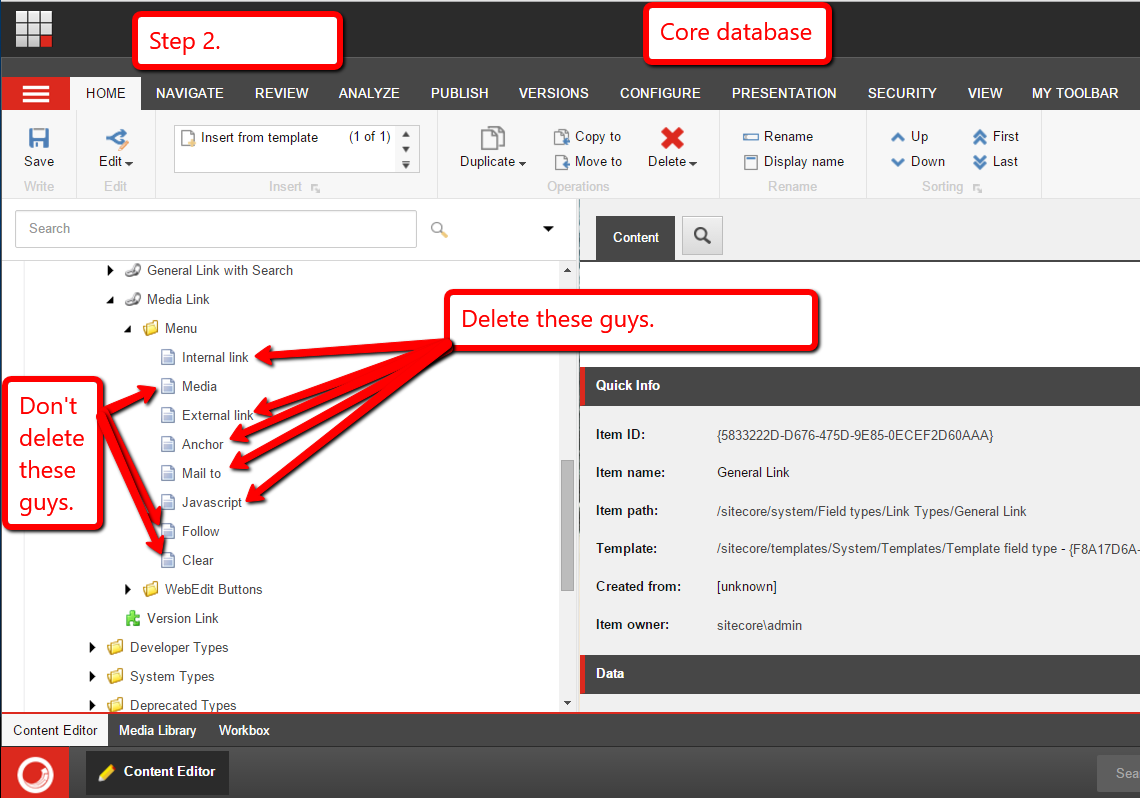
Task: Click the content tree vertical scrollbar
Action: [568, 524]
